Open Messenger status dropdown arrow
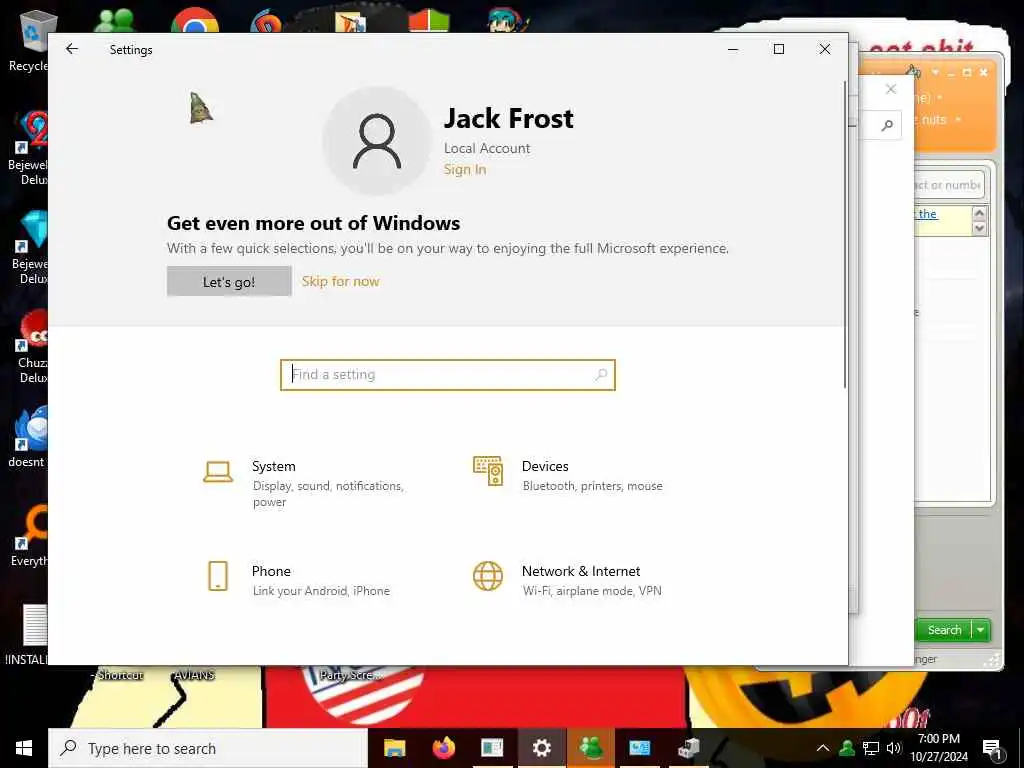This screenshot has width=1024, height=768. point(940,98)
